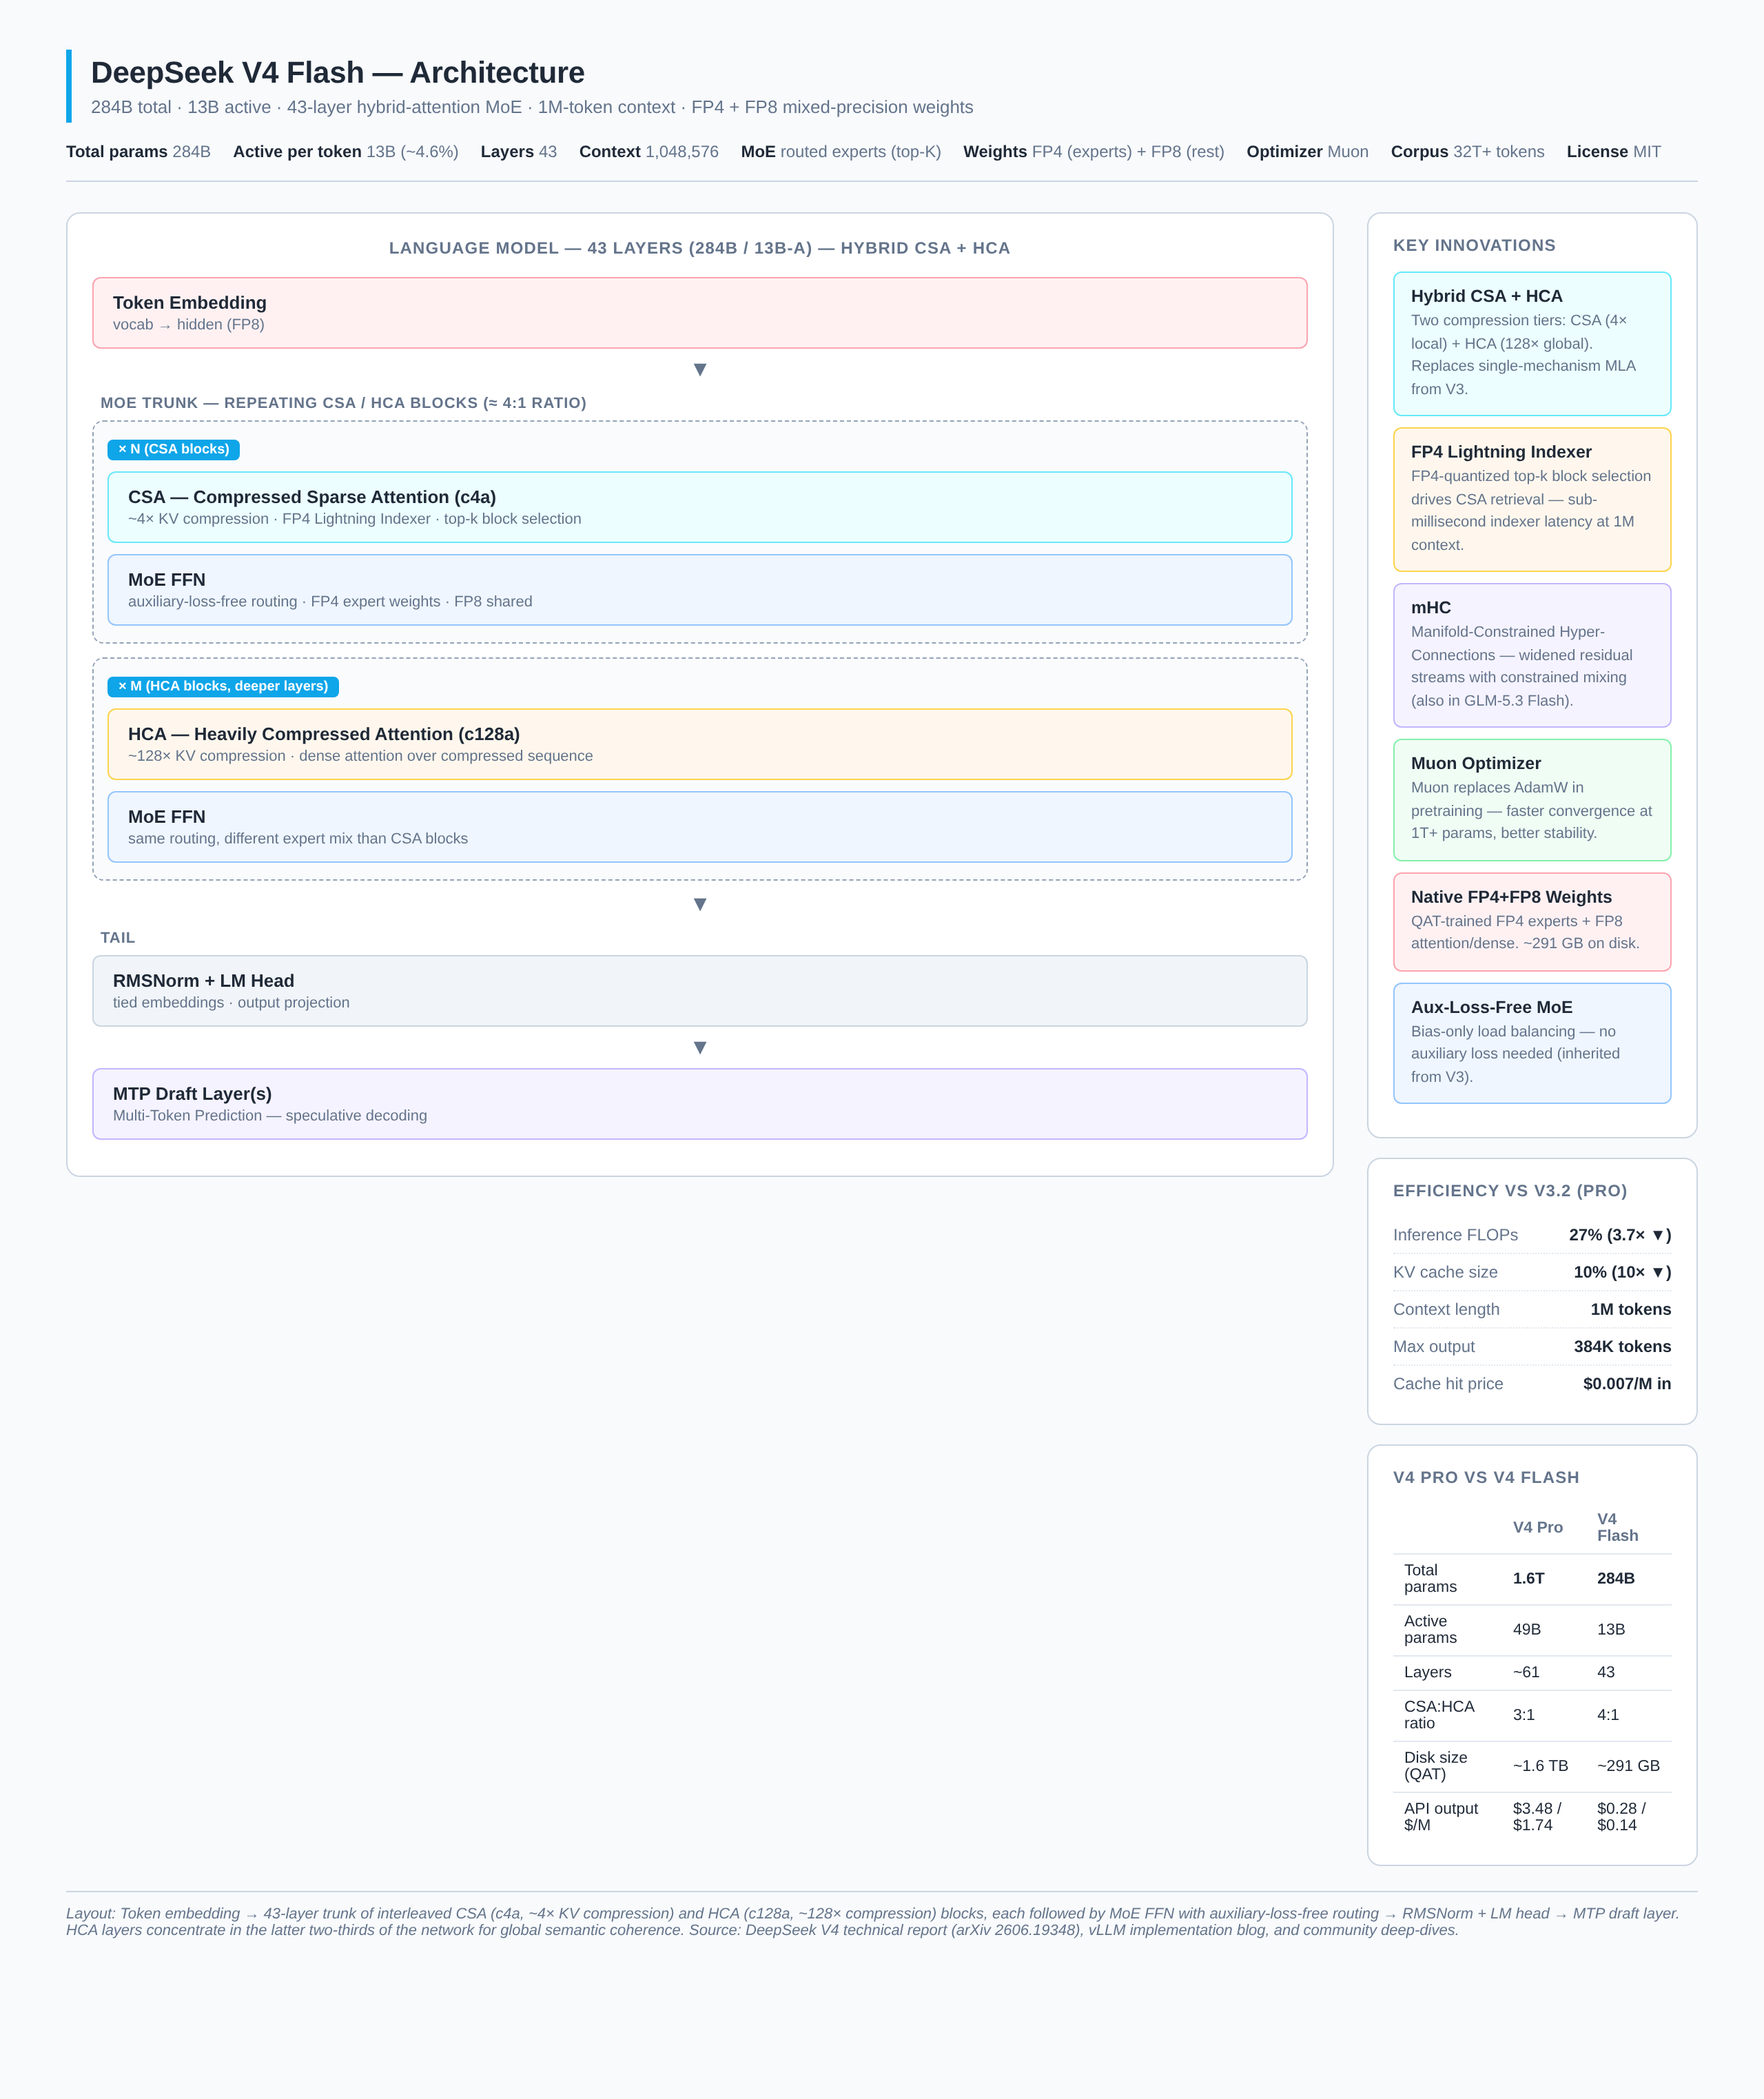Select the mHC innovation card
Screen dimensions: 1764x2099
click(1532, 655)
